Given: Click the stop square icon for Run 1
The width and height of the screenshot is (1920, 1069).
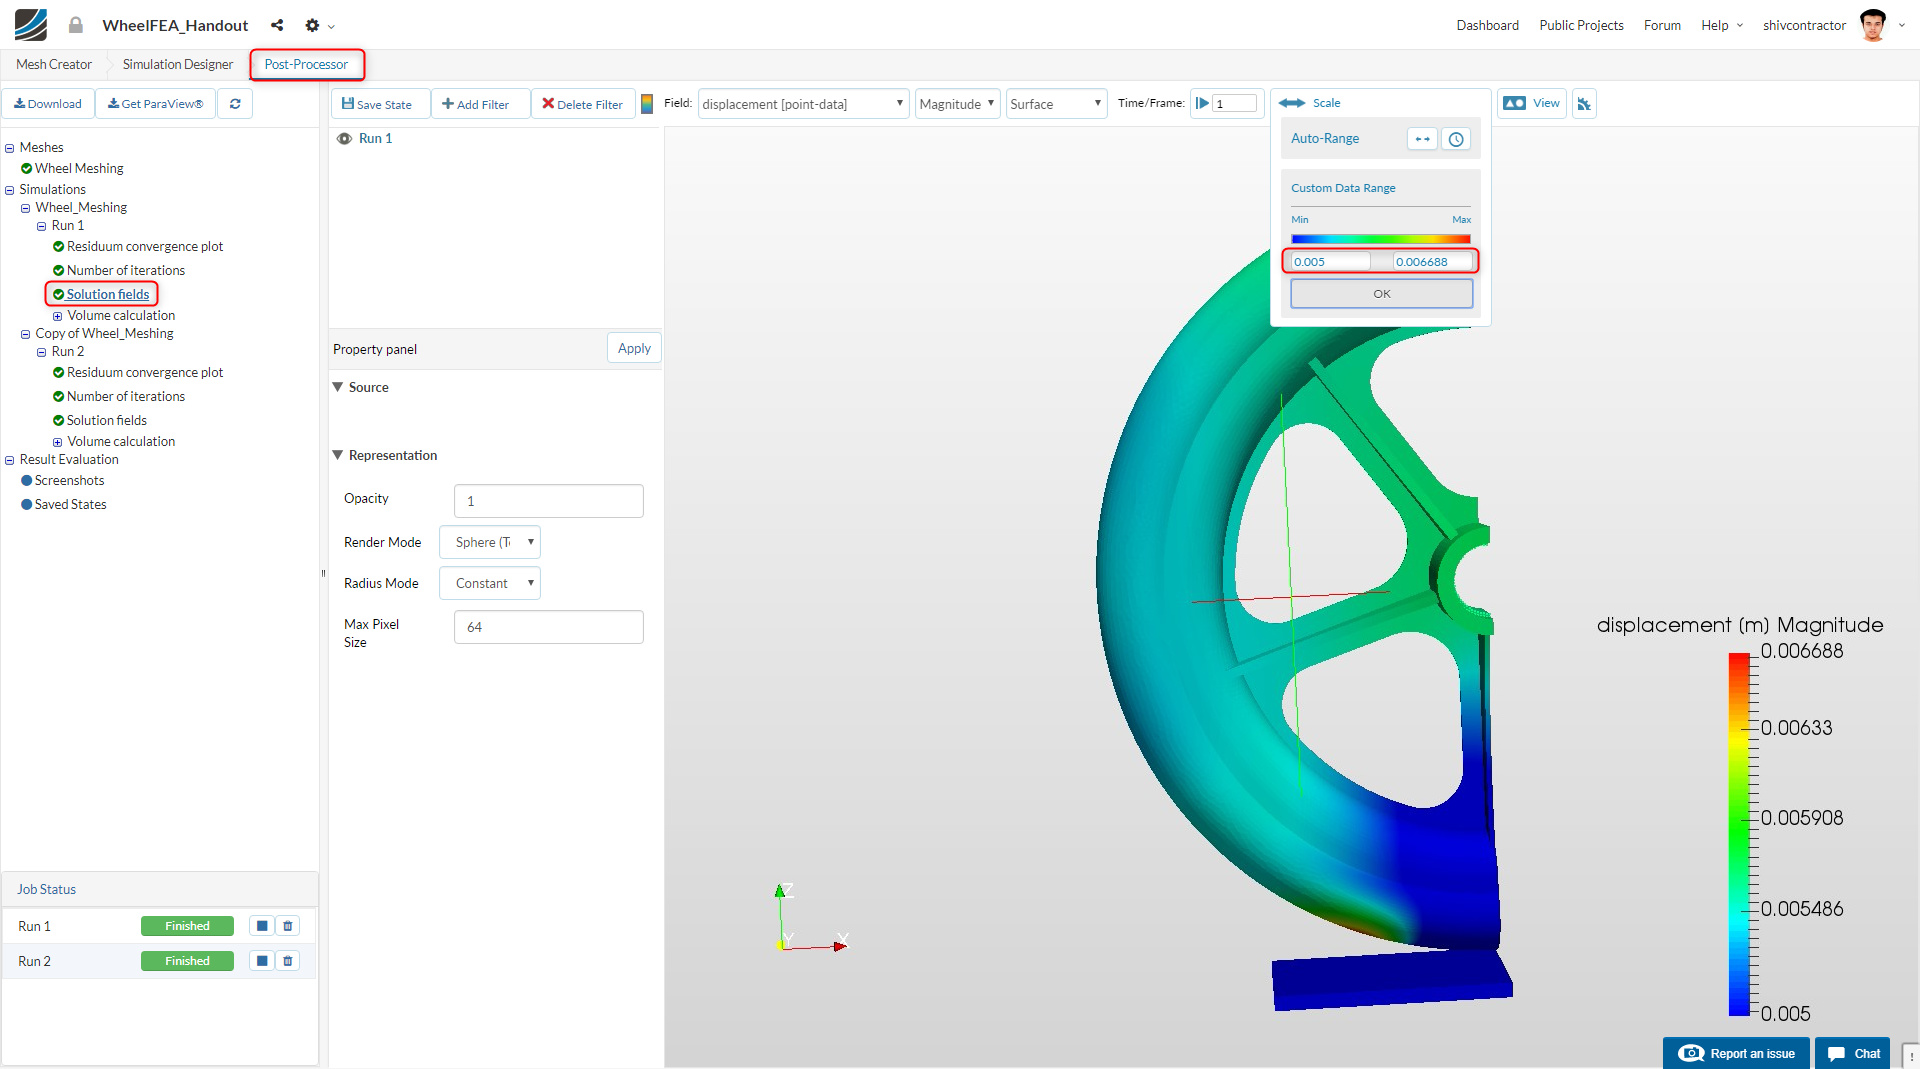Looking at the screenshot, I should (262, 926).
